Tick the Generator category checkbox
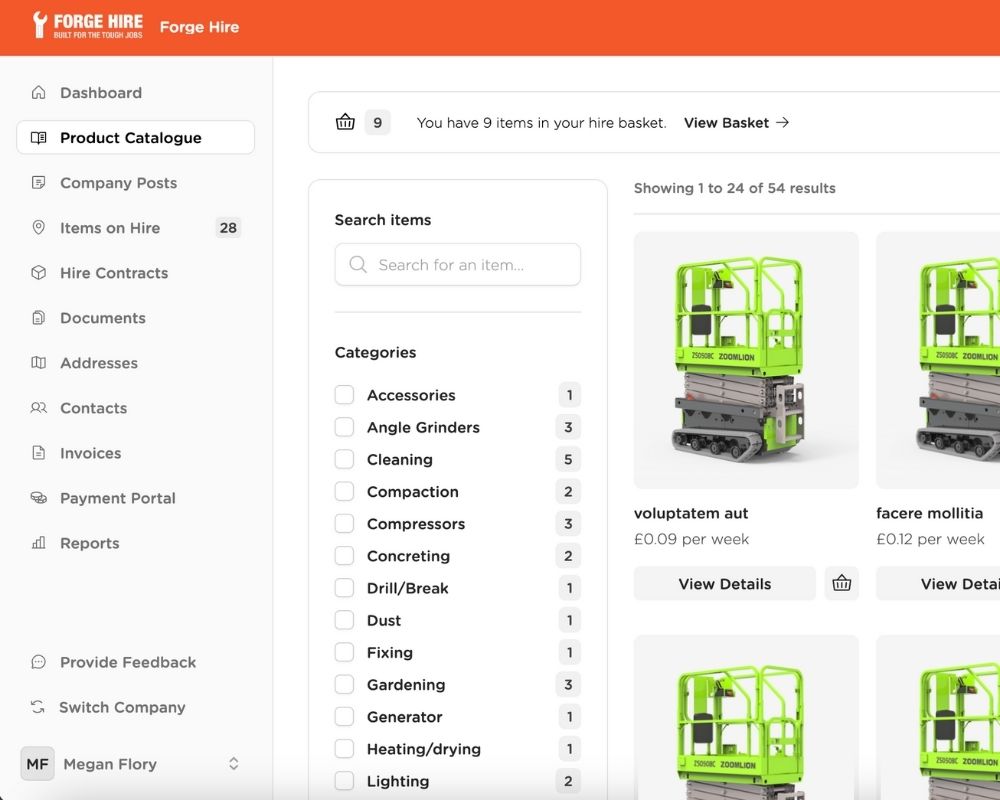Screen dimensions: 1000x800 pos(344,716)
